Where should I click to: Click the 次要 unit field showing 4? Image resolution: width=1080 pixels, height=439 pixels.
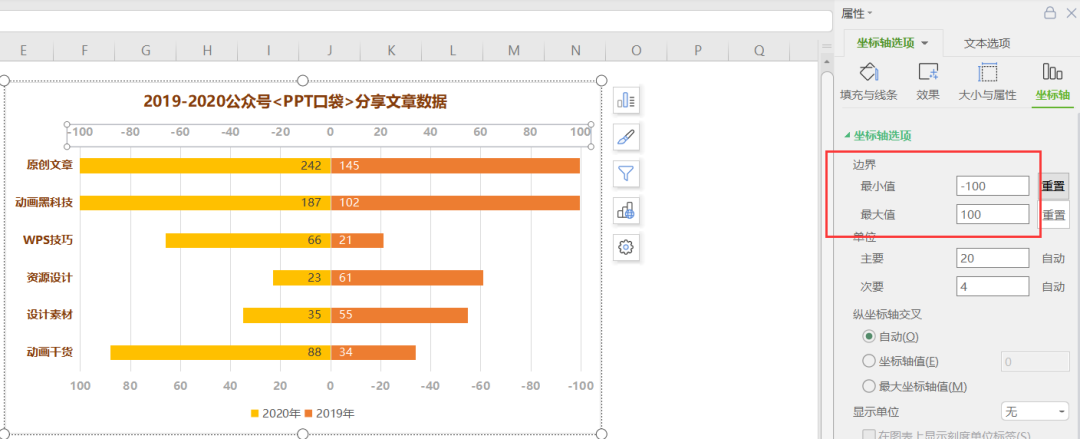[x=993, y=286]
